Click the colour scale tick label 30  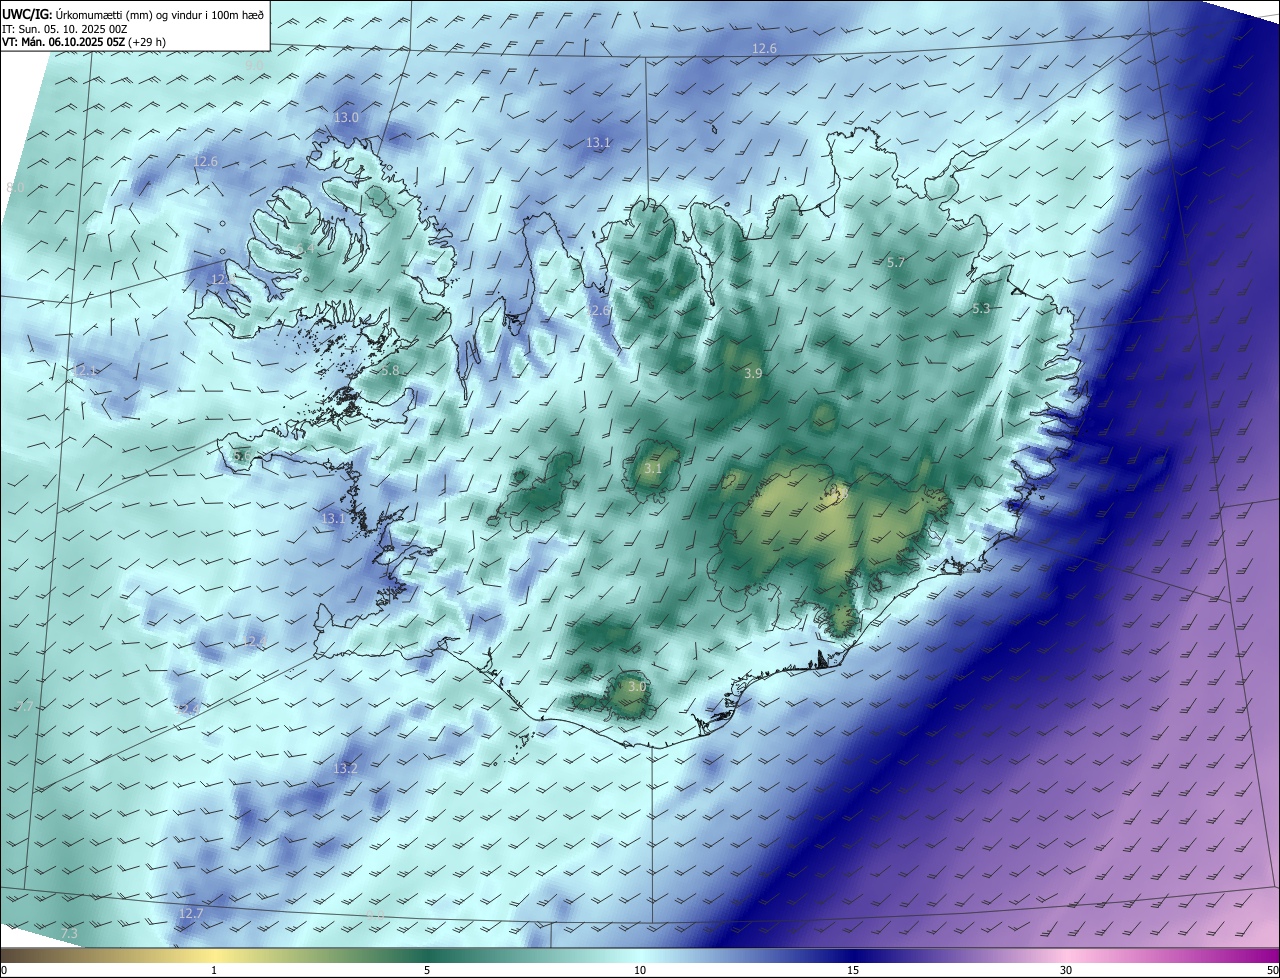(x=1066, y=970)
